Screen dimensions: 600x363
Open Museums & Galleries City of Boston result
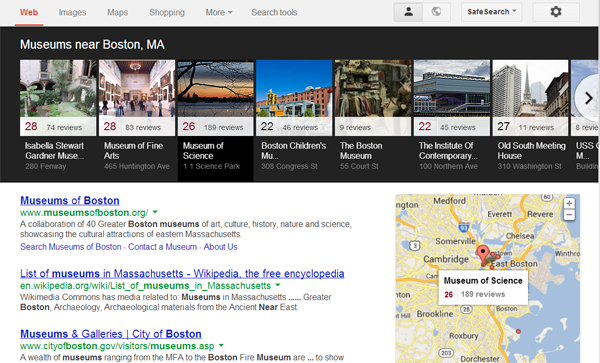point(111,334)
